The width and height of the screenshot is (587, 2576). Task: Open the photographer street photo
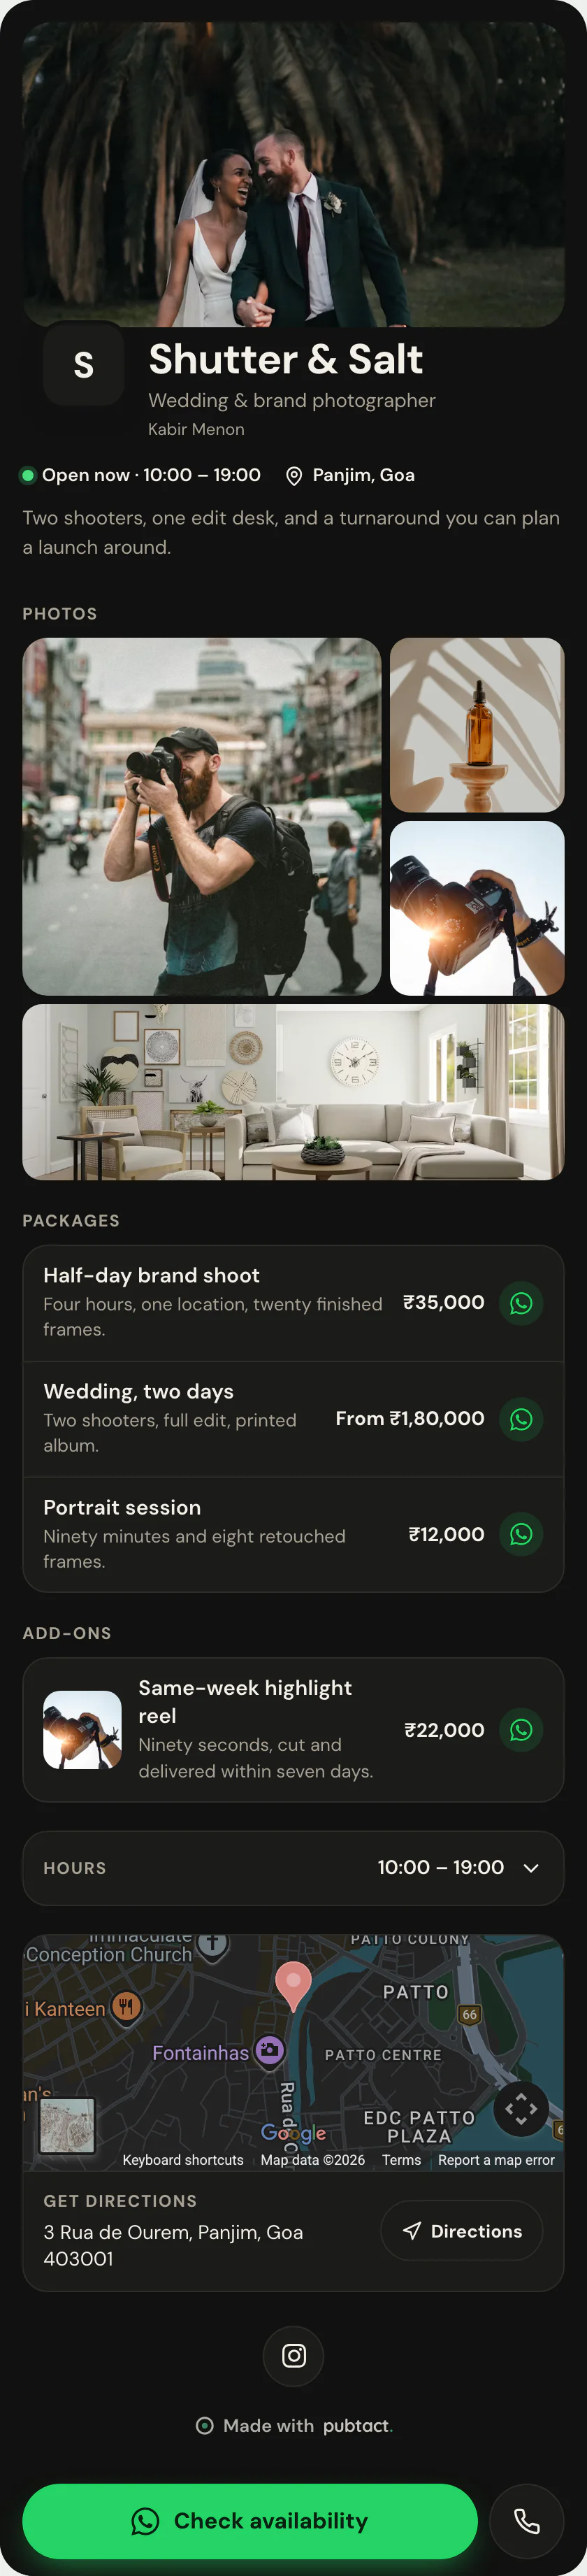click(x=202, y=817)
